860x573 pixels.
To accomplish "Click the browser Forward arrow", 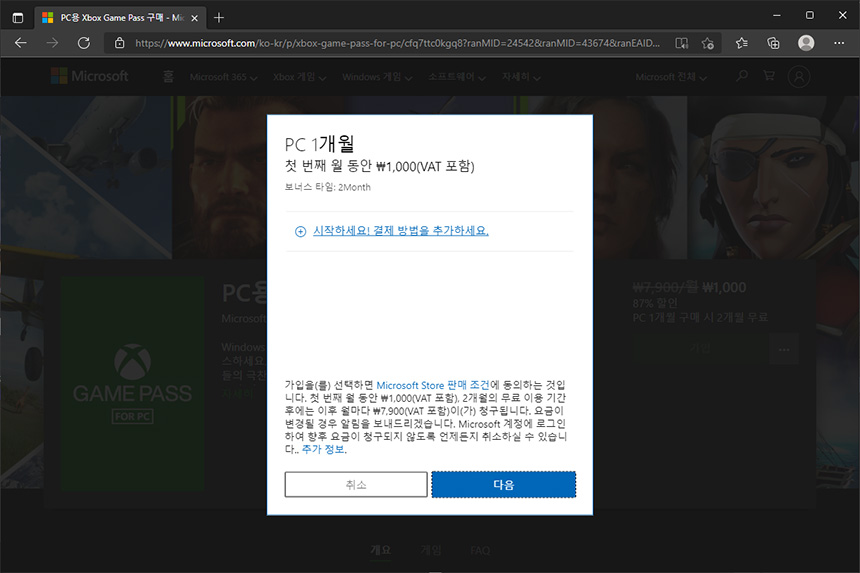I will tap(52, 43).
